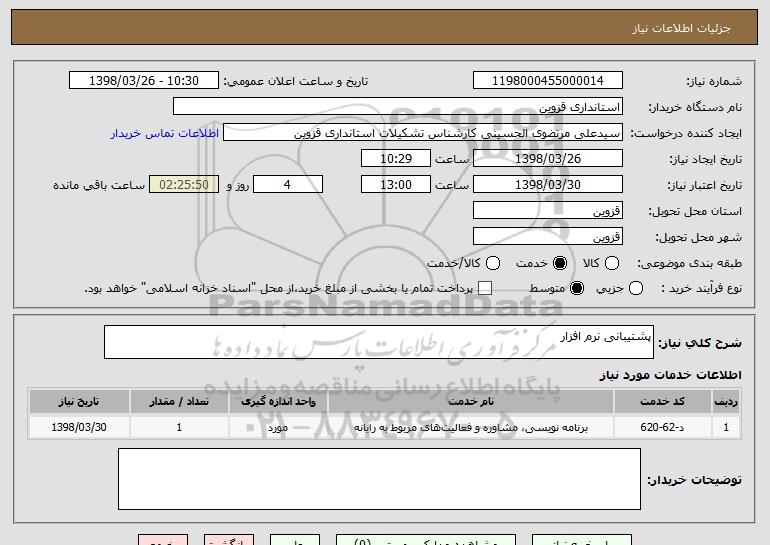Click the general description box پشتیبانی نرم افزار
This screenshot has height=545, width=770.
379,342
